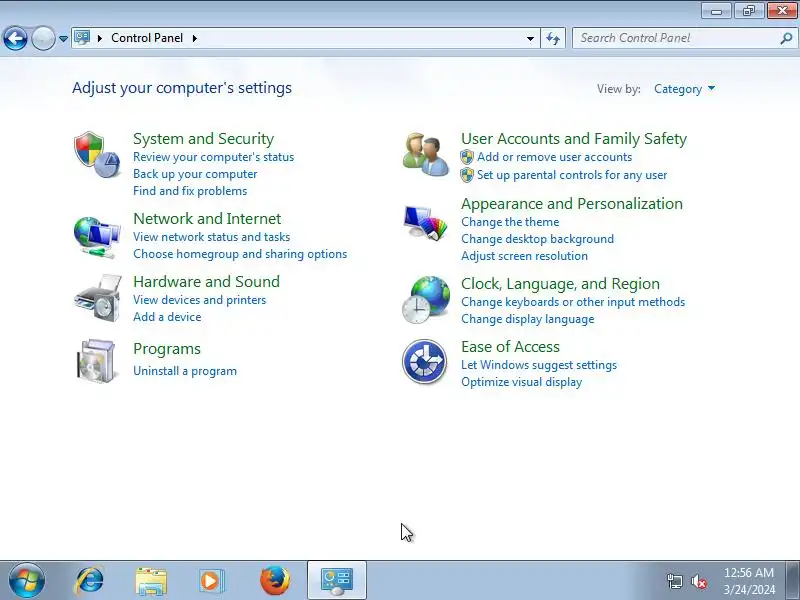Image resolution: width=800 pixels, height=600 pixels.
Task: Click the System and Security shield icon
Action: coord(97,155)
